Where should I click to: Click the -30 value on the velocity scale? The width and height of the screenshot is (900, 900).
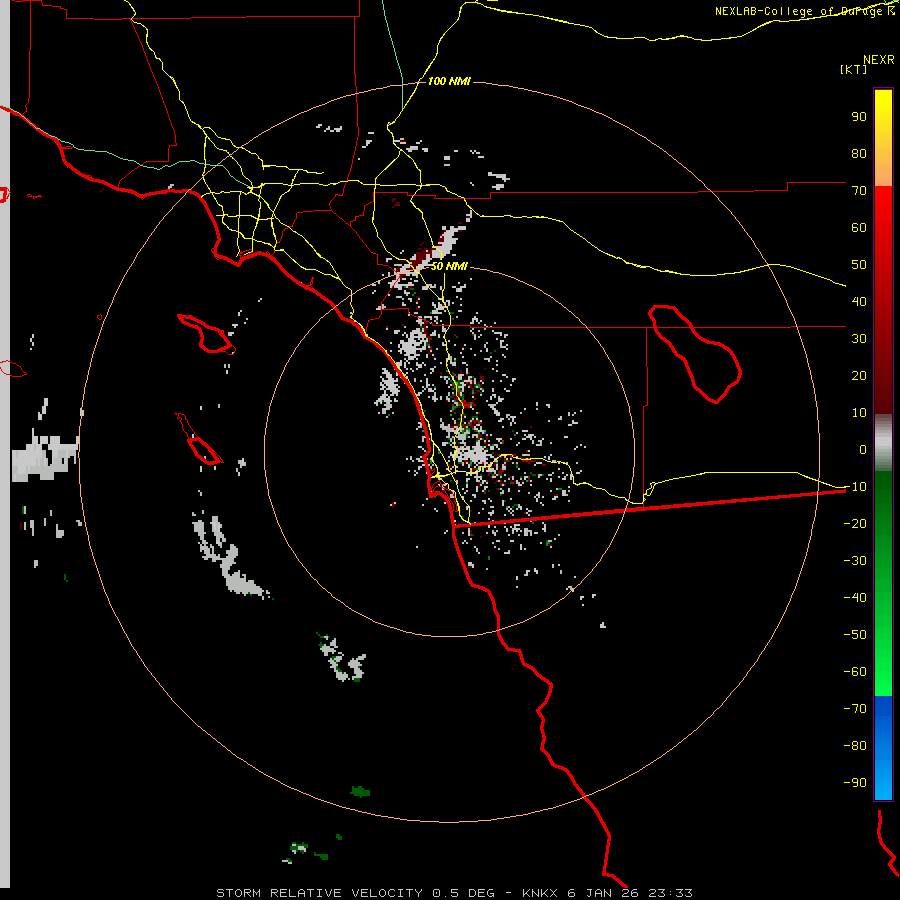(855, 561)
